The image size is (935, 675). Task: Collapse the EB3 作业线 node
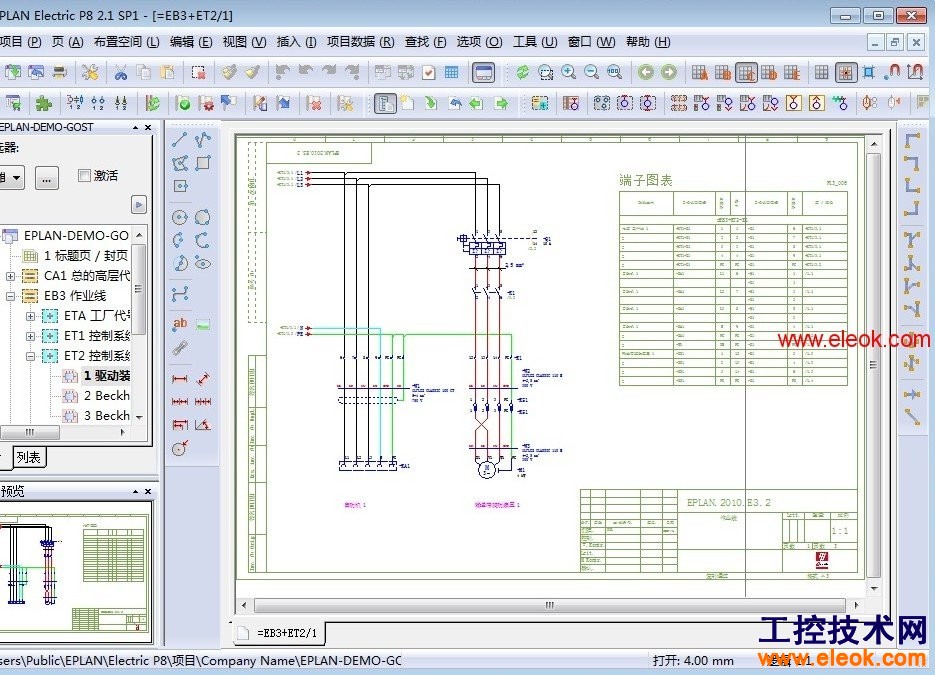[10, 296]
